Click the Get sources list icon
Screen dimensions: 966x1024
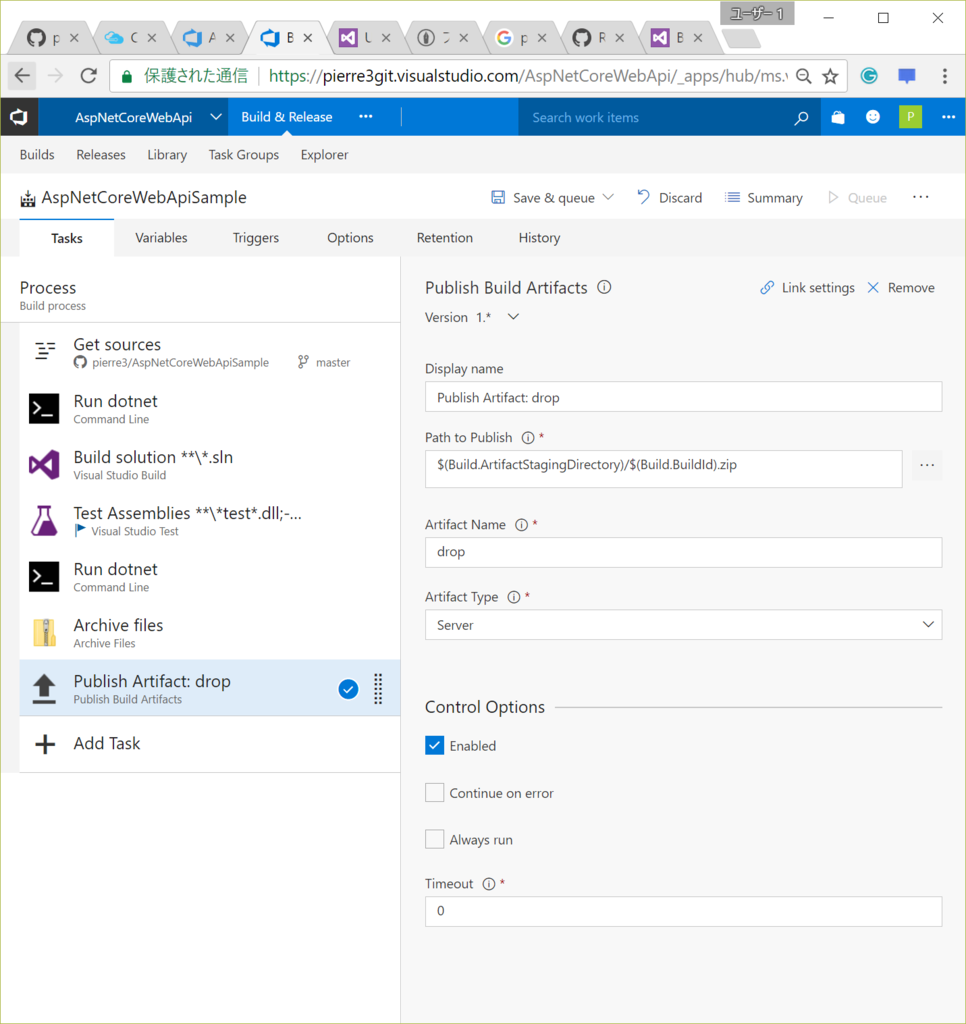click(x=44, y=351)
